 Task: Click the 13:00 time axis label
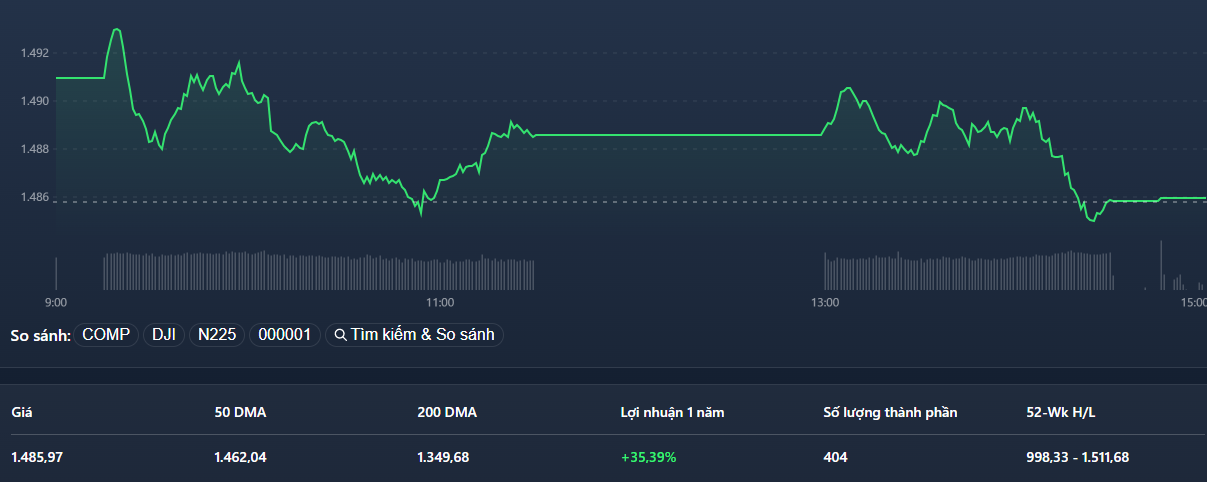pyautogui.click(x=825, y=302)
